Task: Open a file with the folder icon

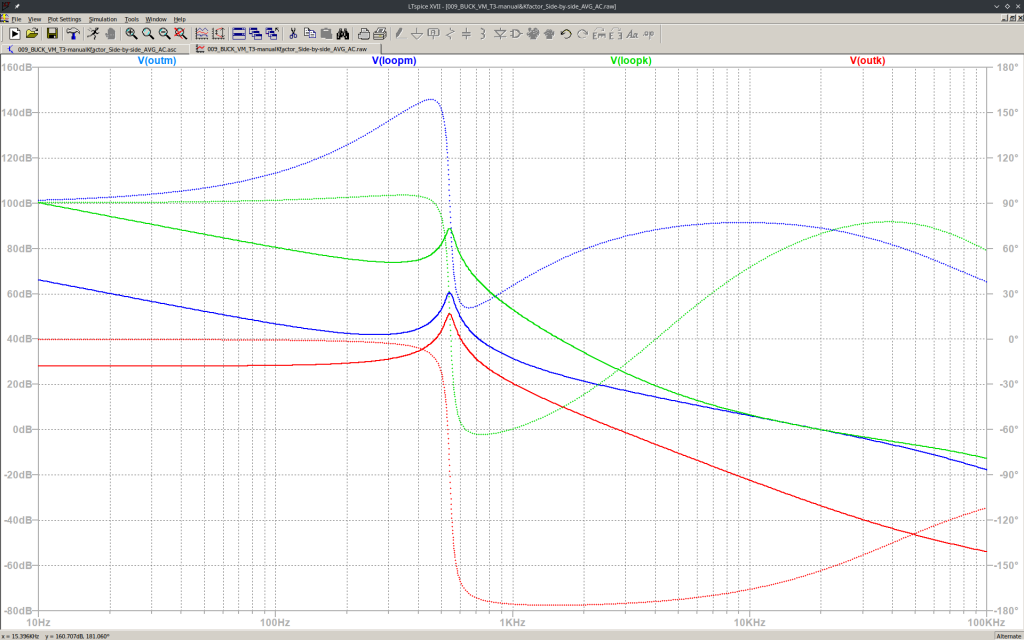Action: [x=32, y=34]
